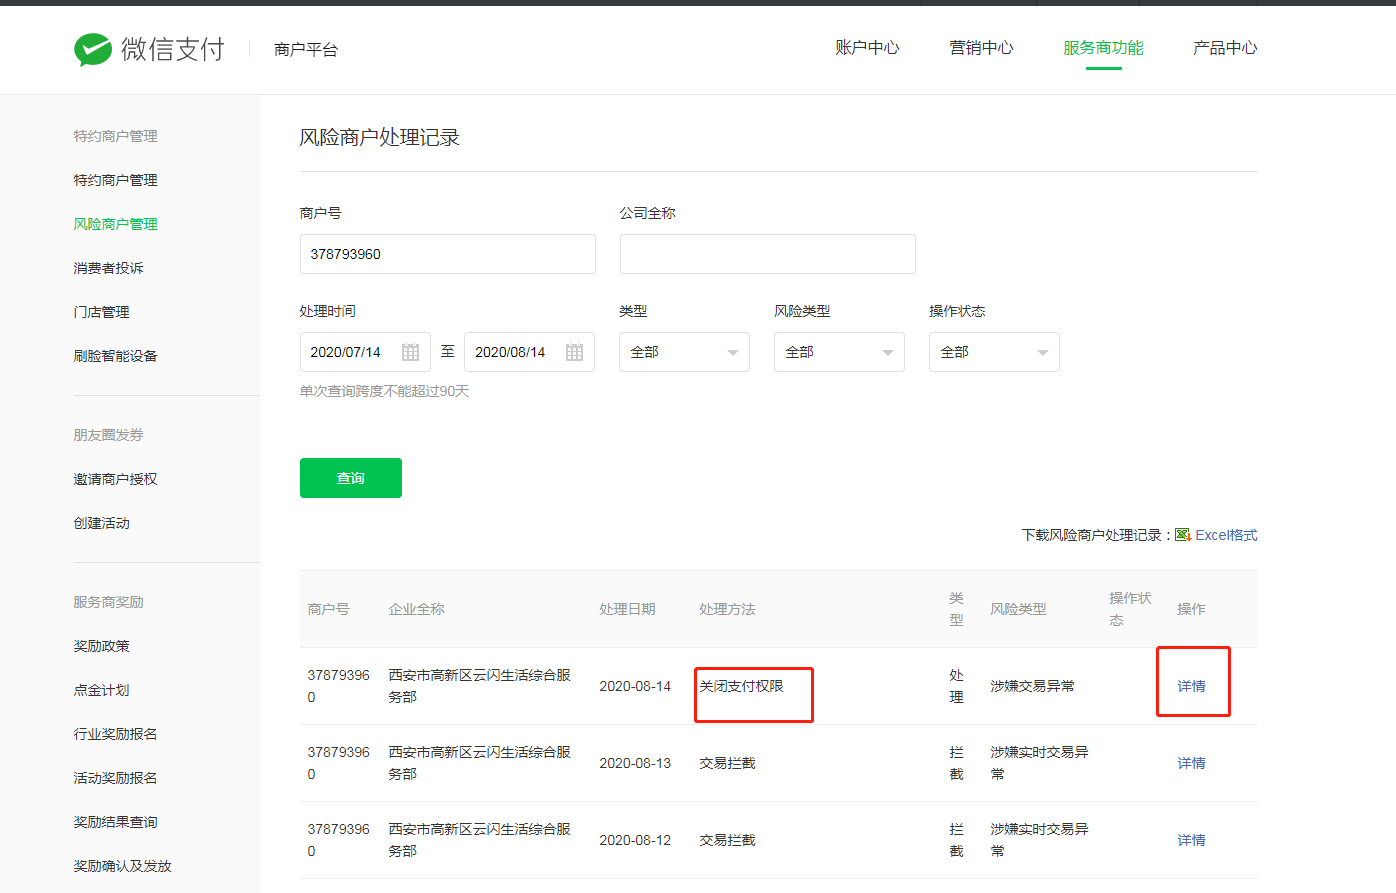This screenshot has height=893, width=1396.
Task: Open end date calendar picker icon
Action: tap(574, 352)
